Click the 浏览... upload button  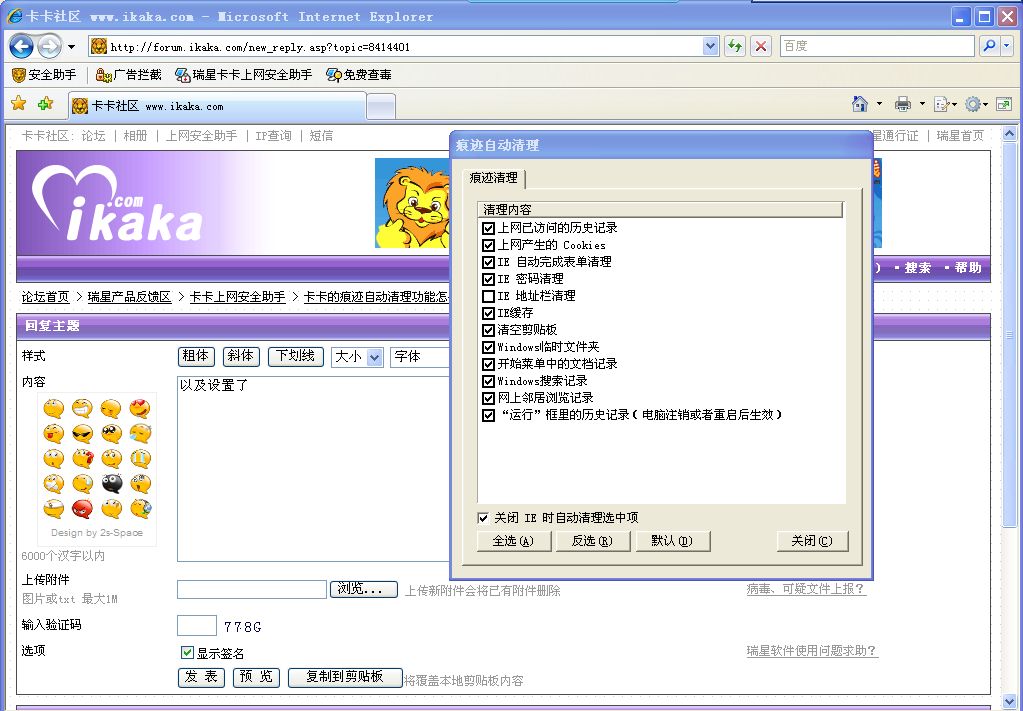tap(363, 589)
